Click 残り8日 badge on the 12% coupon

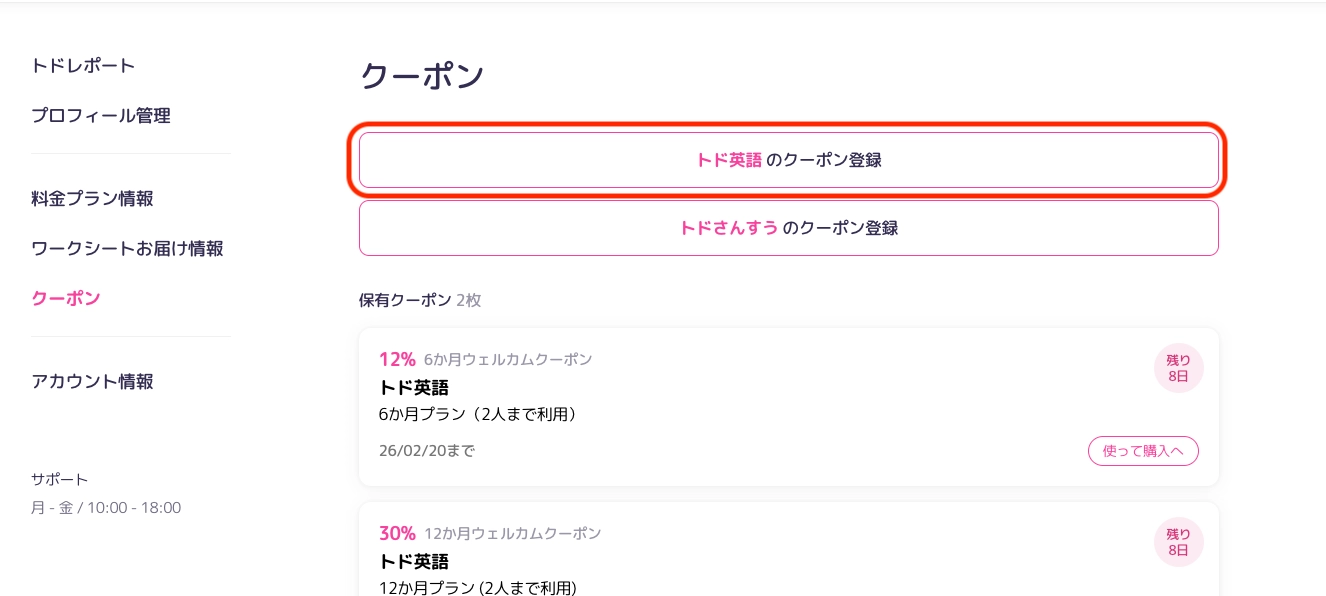coord(1178,368)
